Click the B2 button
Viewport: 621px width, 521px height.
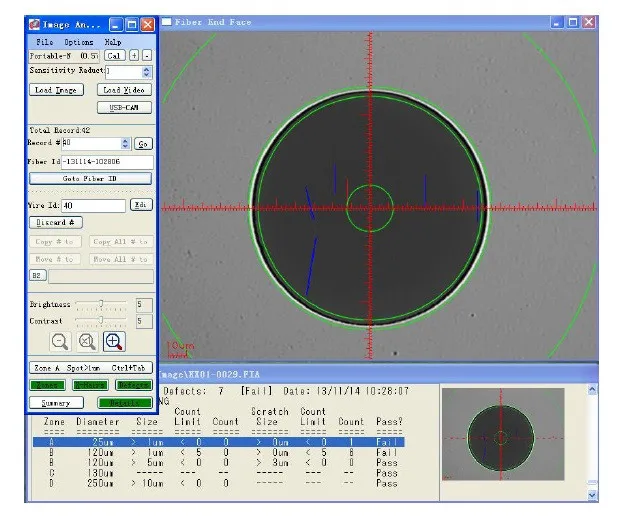tap(38, 275)
